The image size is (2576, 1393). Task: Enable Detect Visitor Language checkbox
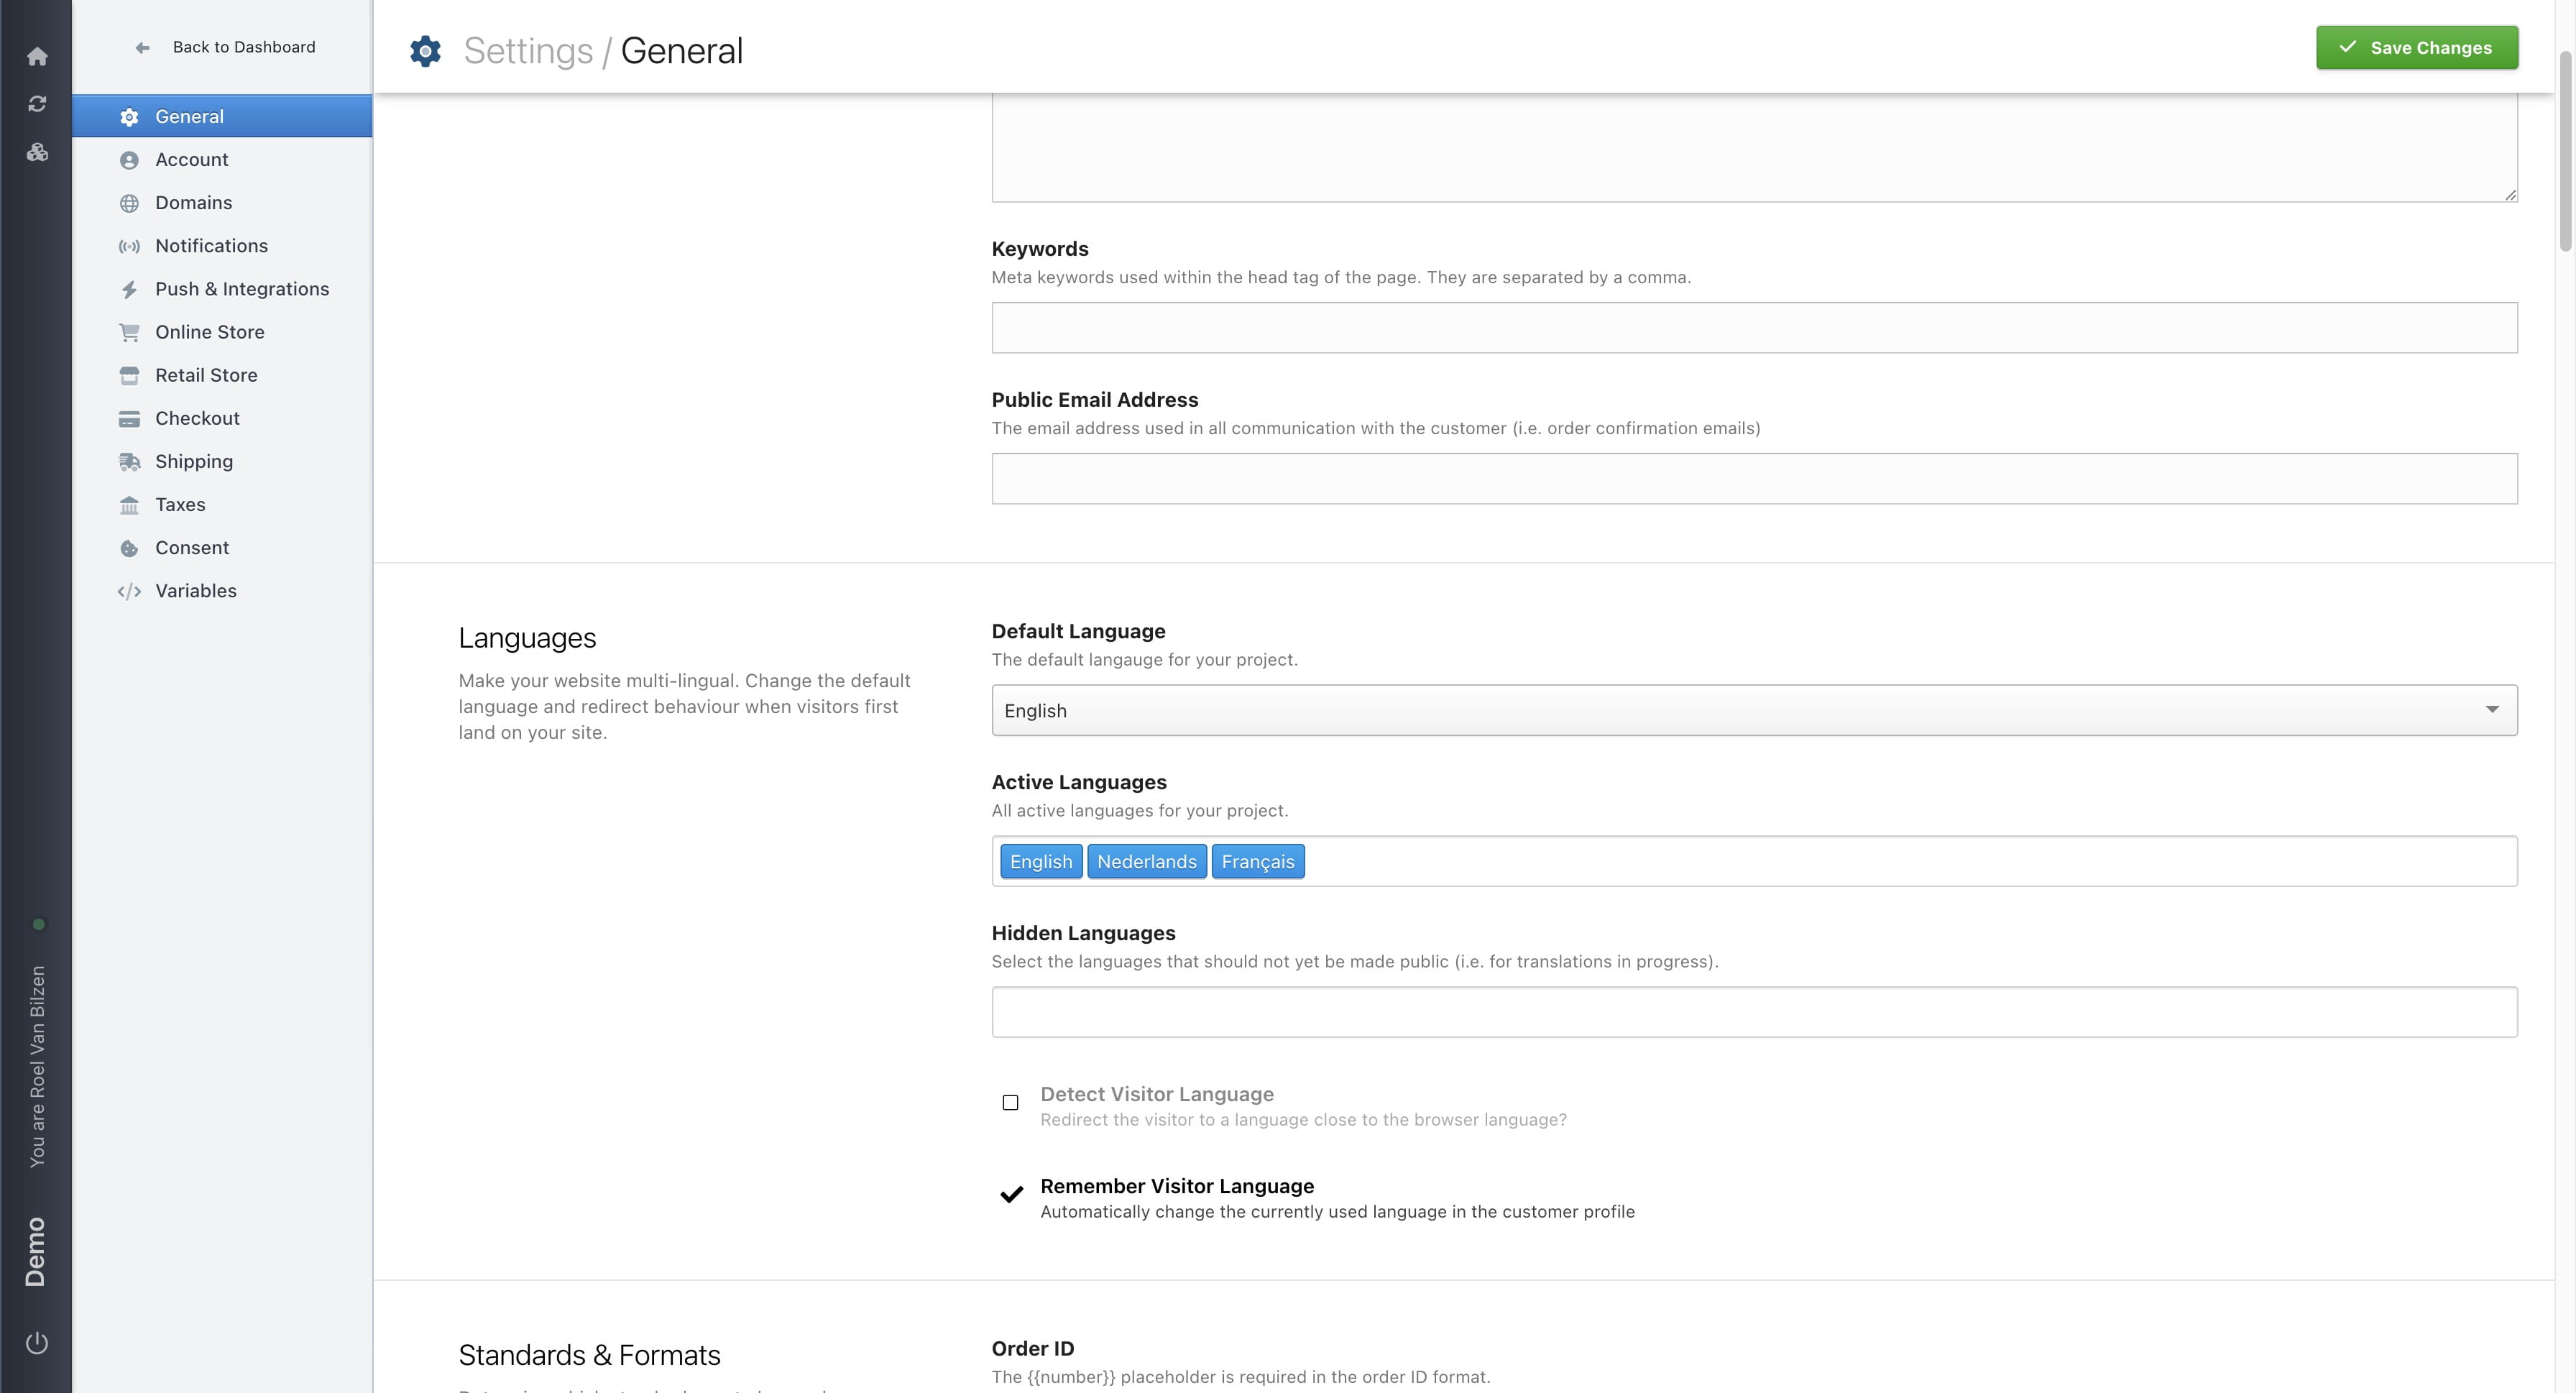click(x=1010, y=1102)
